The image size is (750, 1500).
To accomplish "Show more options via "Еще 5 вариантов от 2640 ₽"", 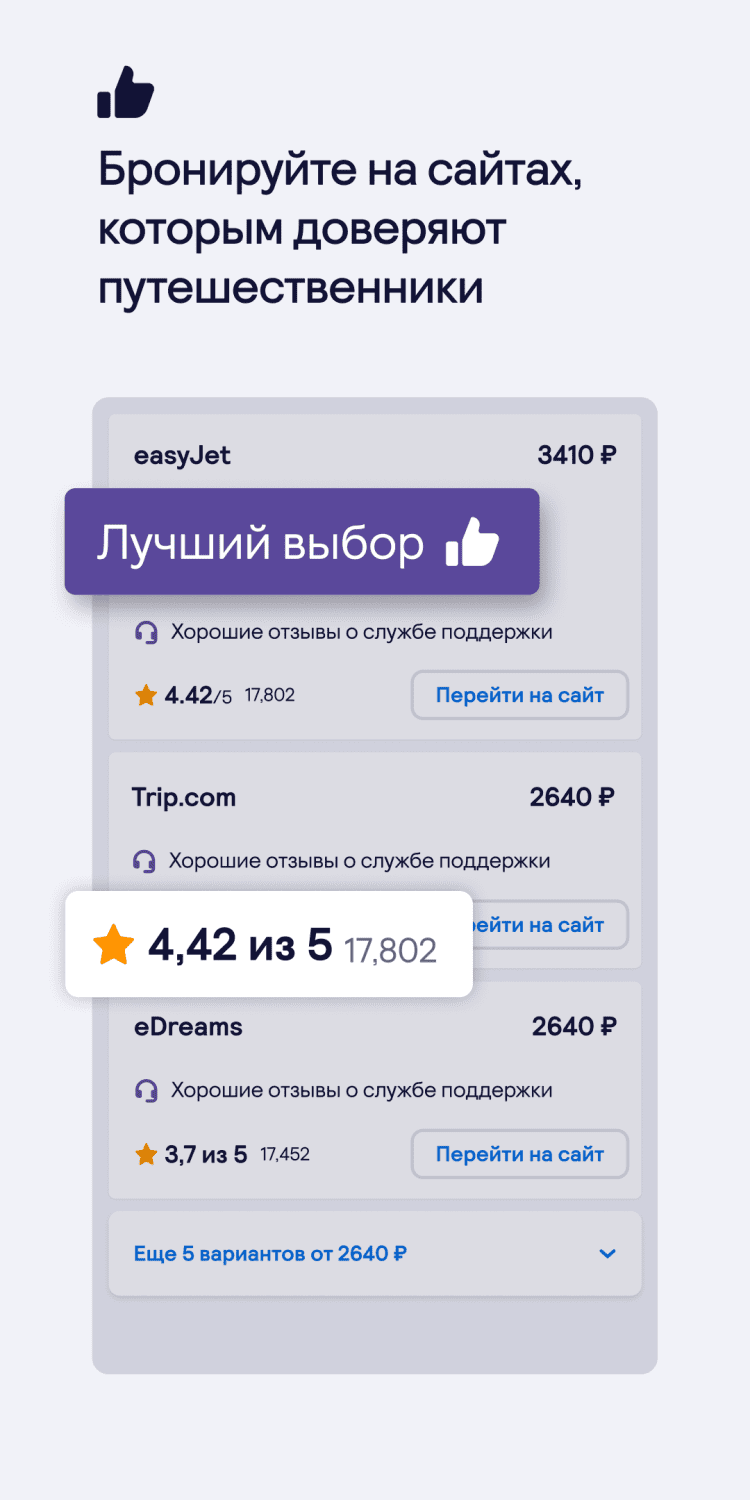I will pyautogui.click(x=270, y=1254).
